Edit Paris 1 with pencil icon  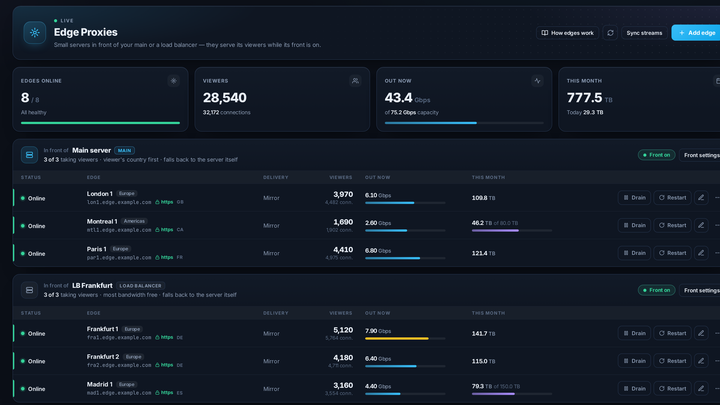pyautogui.click(x=701, y=253)
